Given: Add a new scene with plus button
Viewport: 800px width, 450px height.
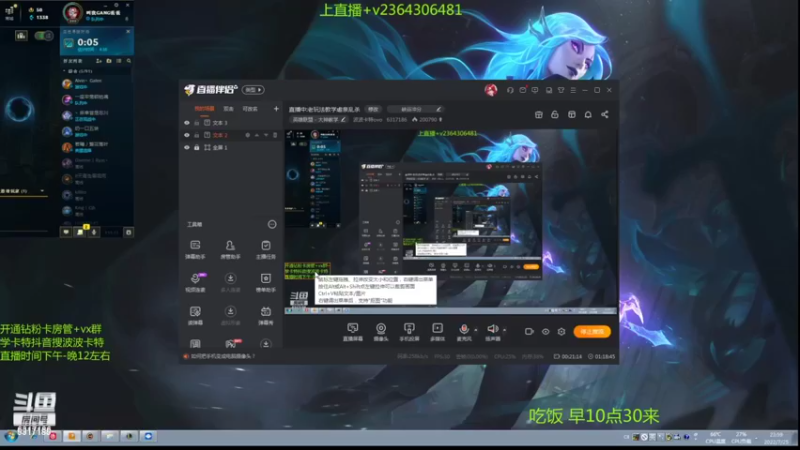Looking at the screenshot, I should 276,109.
